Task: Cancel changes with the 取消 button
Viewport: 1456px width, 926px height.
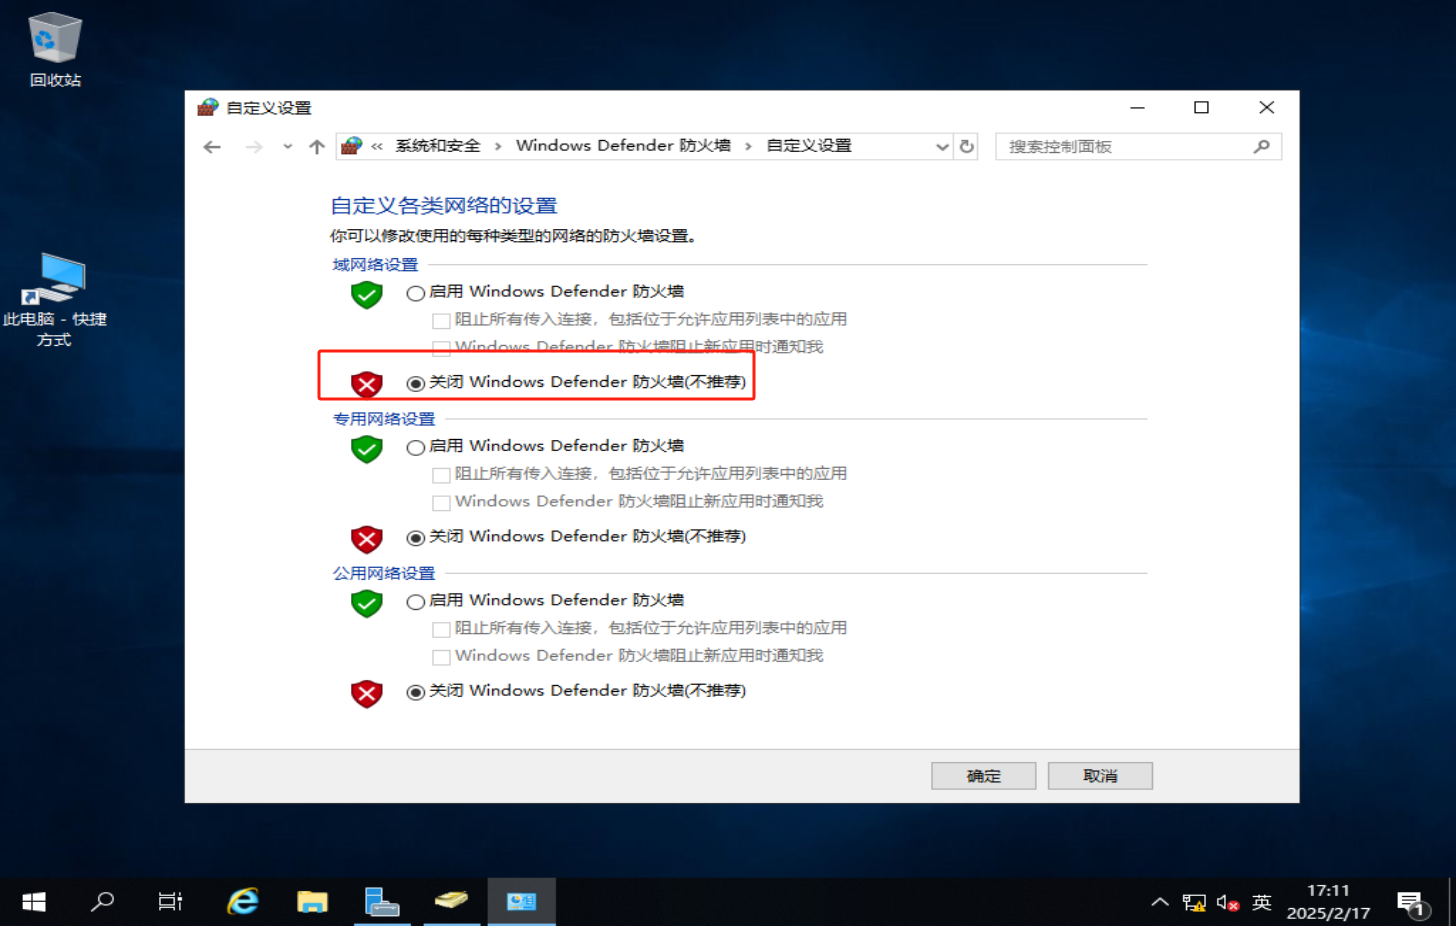Action: (x=1100, y=776)
